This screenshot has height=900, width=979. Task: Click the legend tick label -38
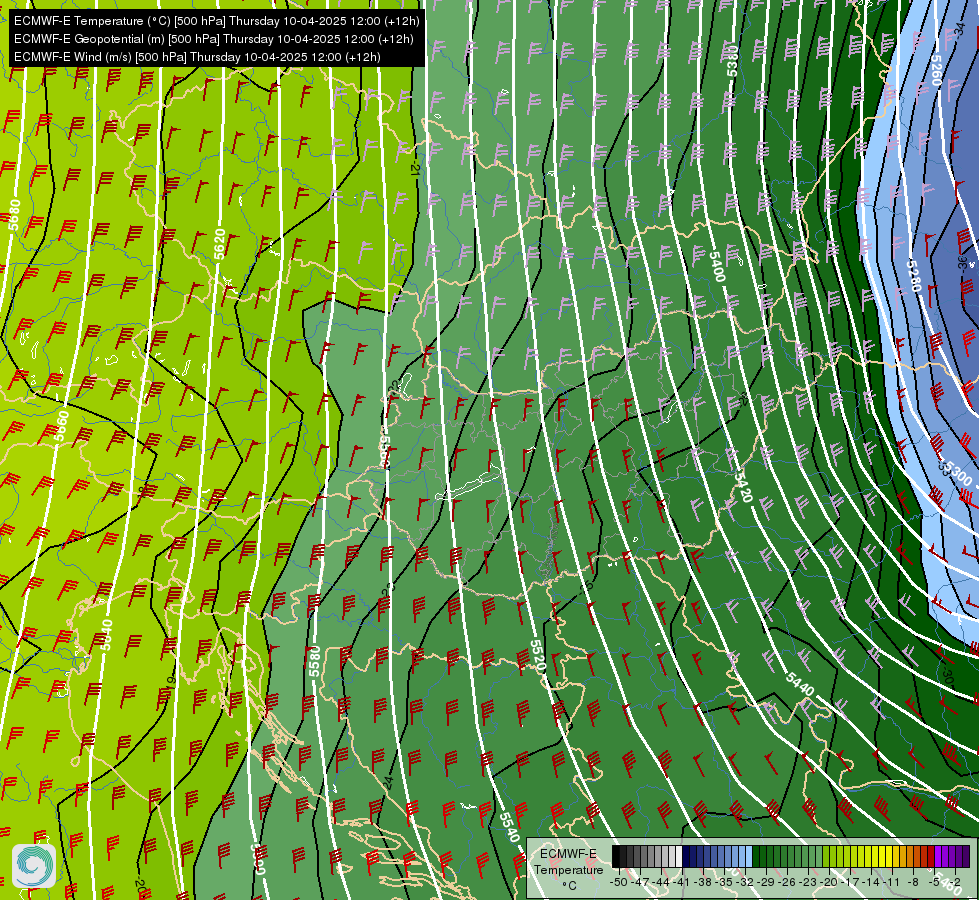[702, 882]
